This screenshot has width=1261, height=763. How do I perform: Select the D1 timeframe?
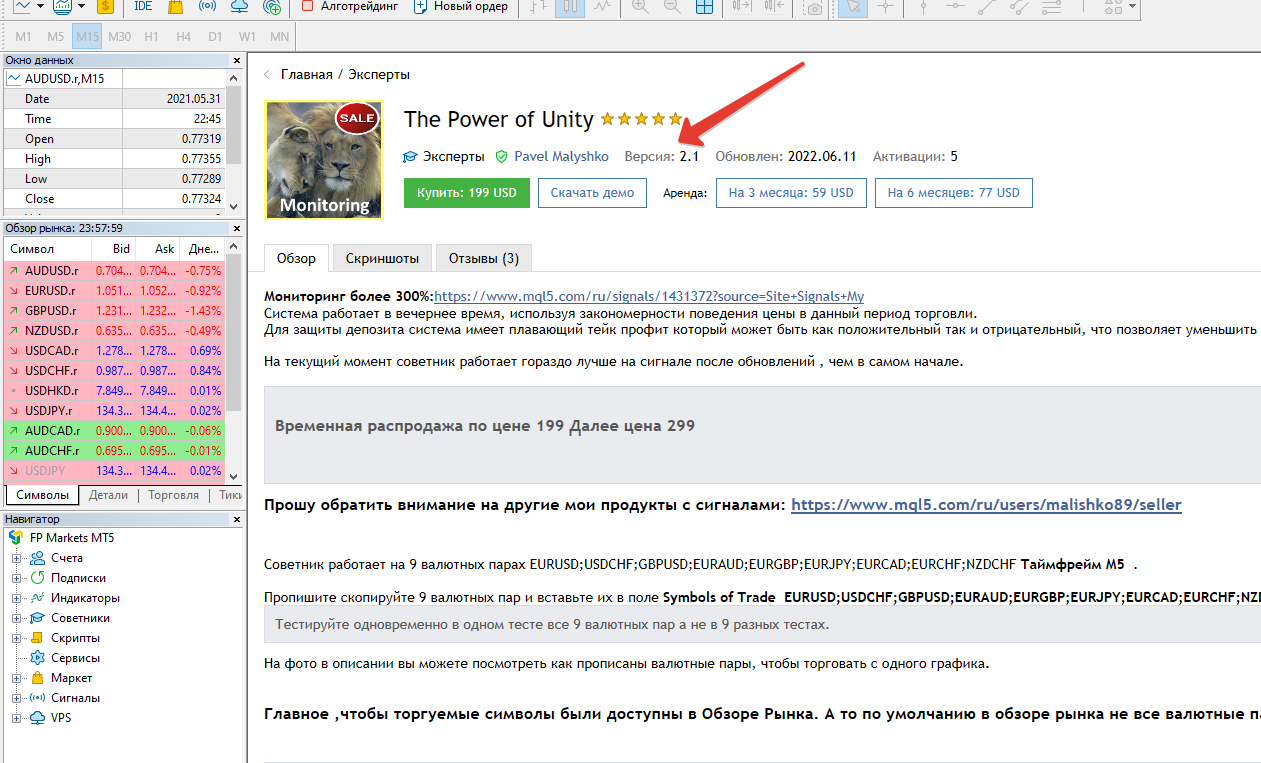click(215, 36)
